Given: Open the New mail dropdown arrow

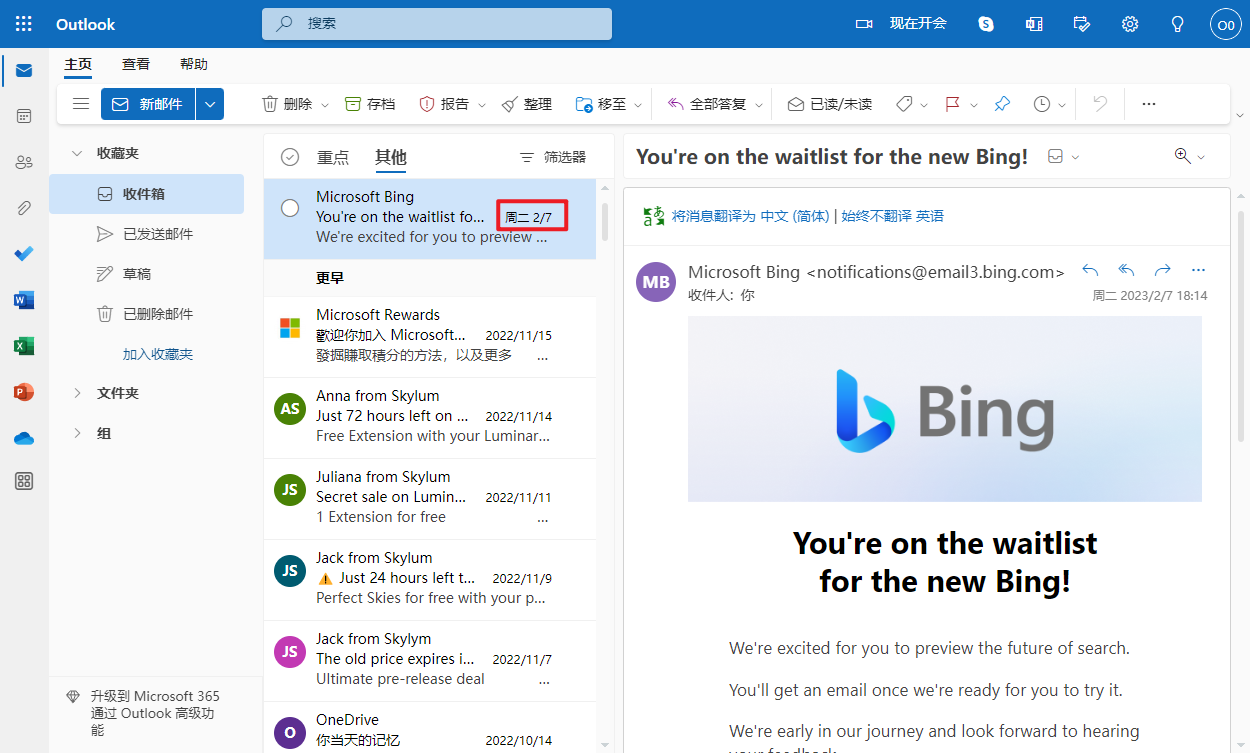Looking at the screenshot, I should tap(209, 104).
